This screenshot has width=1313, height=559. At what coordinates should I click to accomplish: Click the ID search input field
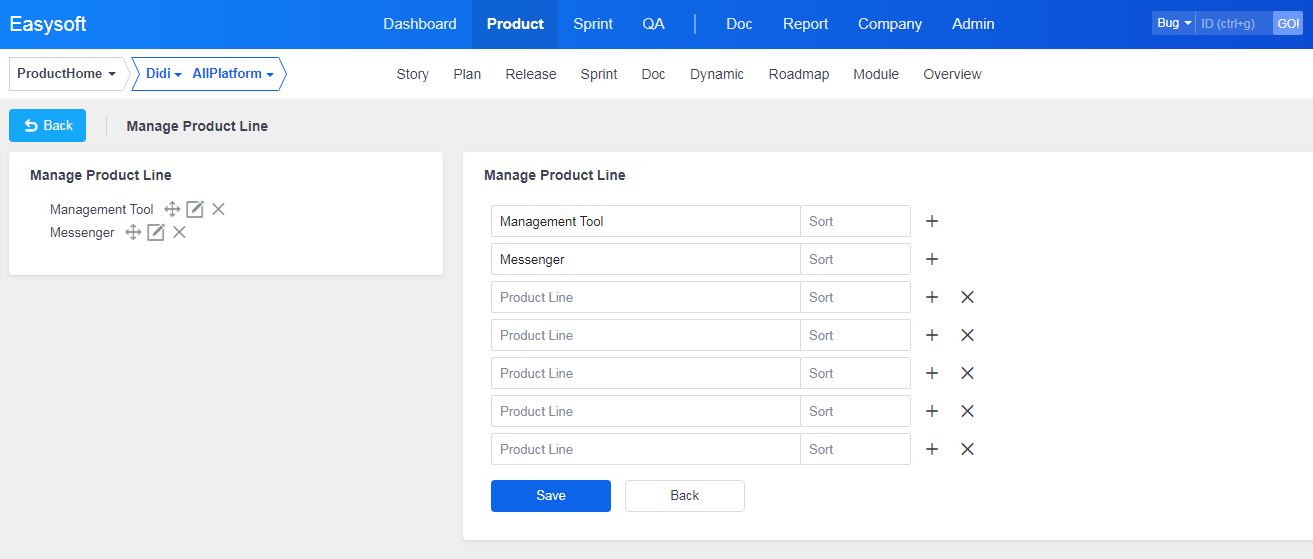(x=1234, y=23)
